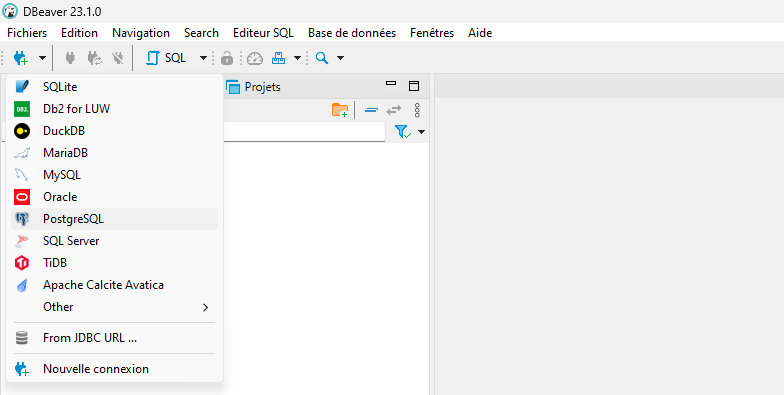Click the red TiDB hexagon icon
The image size is (784, 395).
22,263
